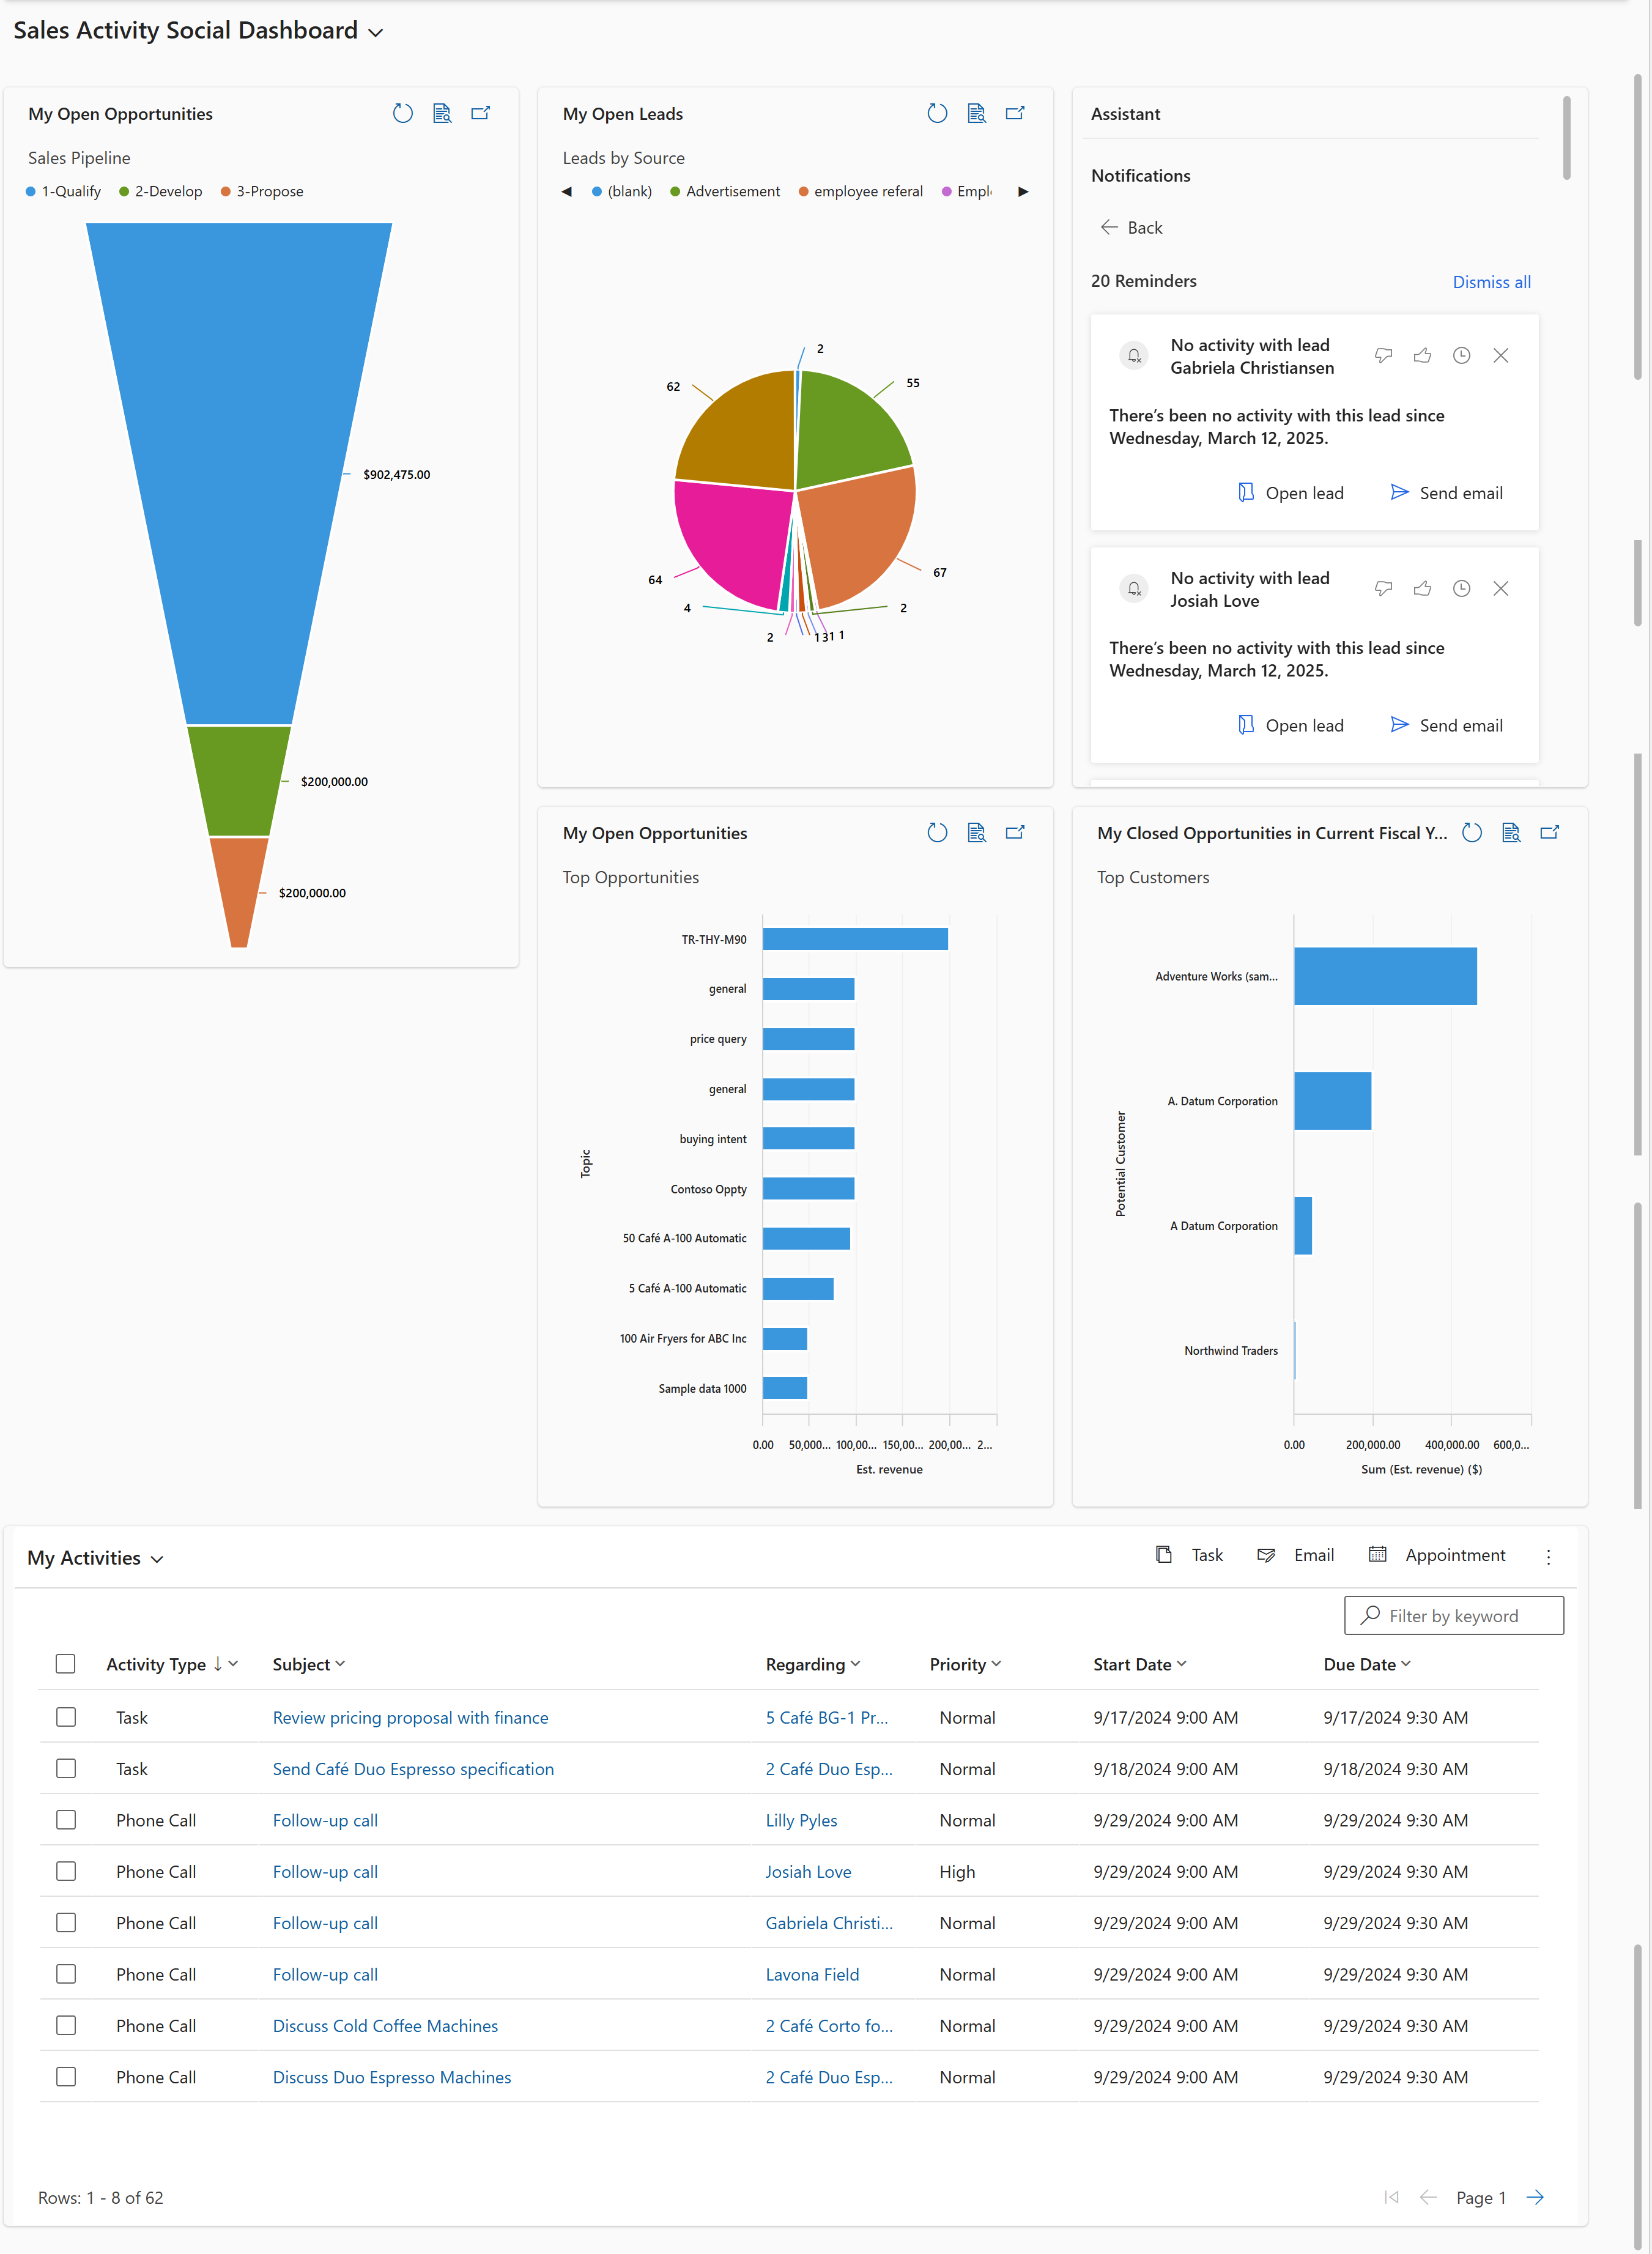Dislike the Gabriela Christiansen reminder

1383,355
